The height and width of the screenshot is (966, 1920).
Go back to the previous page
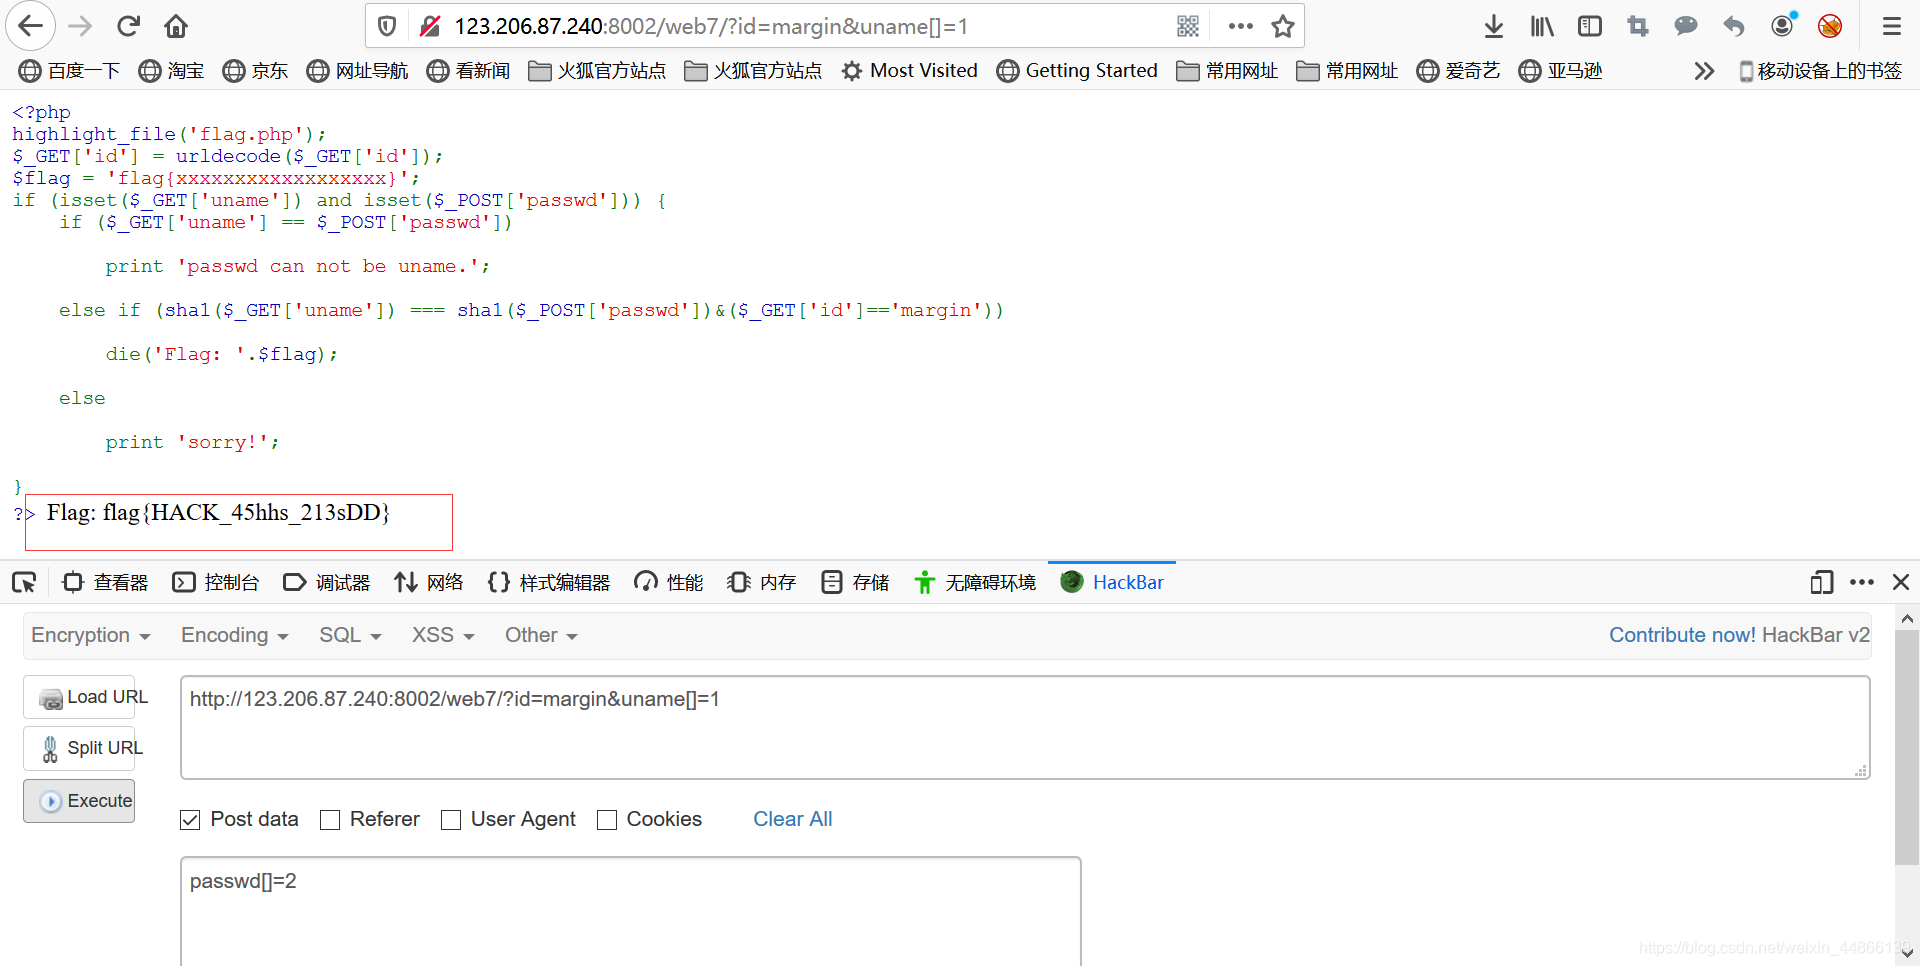coord(31,26)
